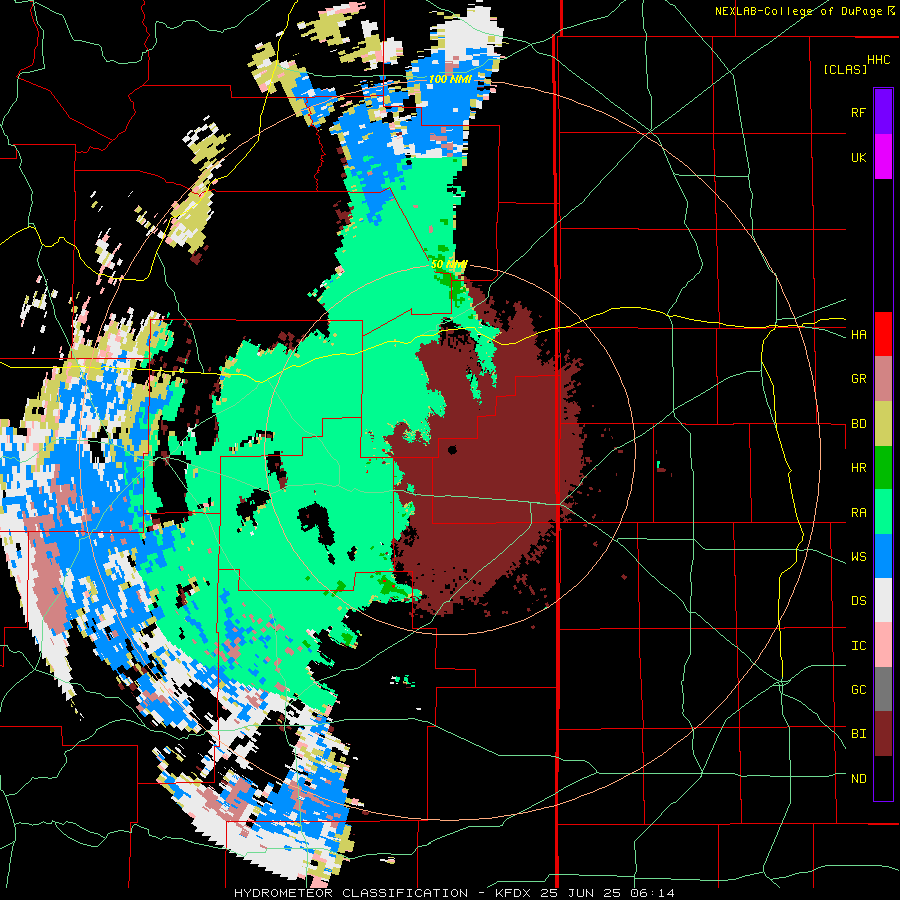The width and height of the screenshot is (900, 900).
Task: Click the RF legend label
Action: tap(858, 112)
